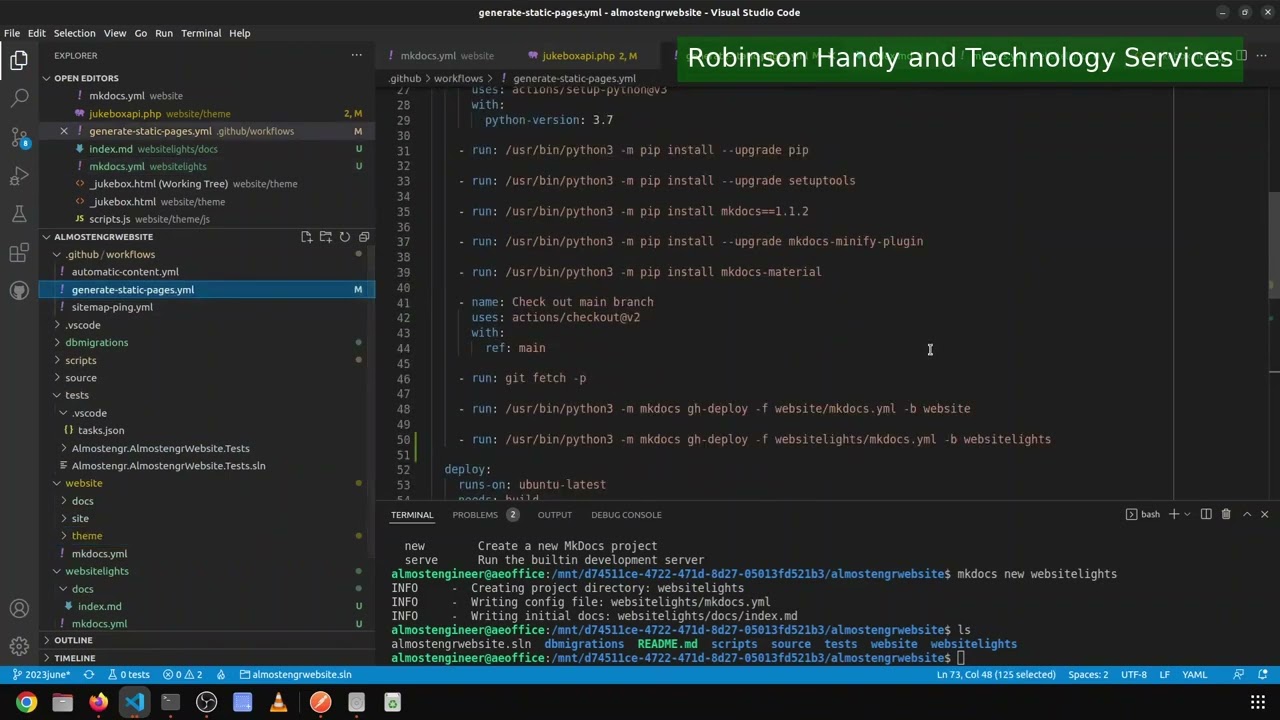
Task: Click the 2023june branch in status bar
Action: tap(41, 674)
